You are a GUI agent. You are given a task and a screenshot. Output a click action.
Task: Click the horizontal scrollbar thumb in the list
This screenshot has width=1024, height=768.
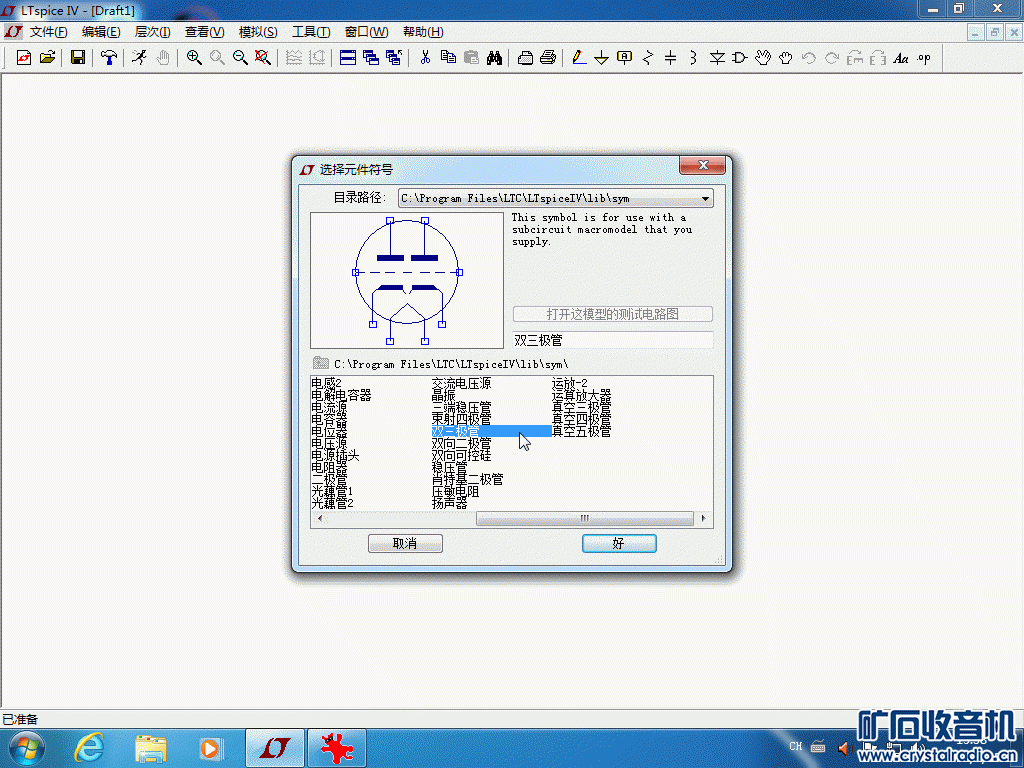pyautogui.click(x=584, y=519)
